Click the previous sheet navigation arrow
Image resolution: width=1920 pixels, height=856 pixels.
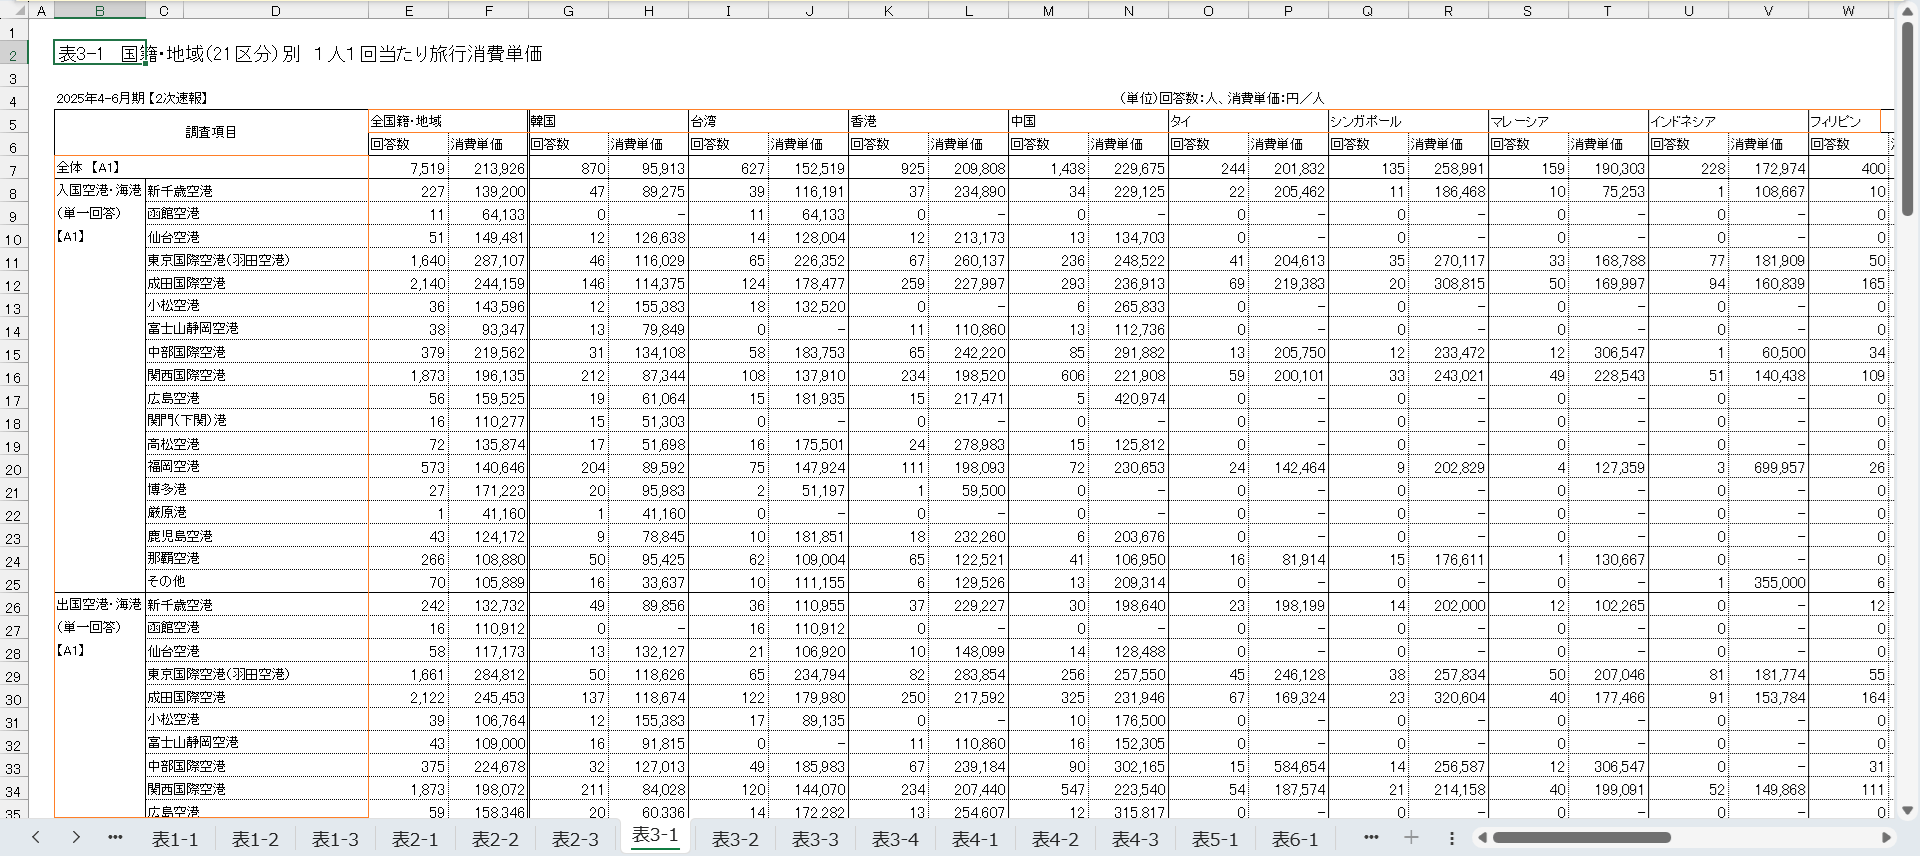[x=36, y=837]
